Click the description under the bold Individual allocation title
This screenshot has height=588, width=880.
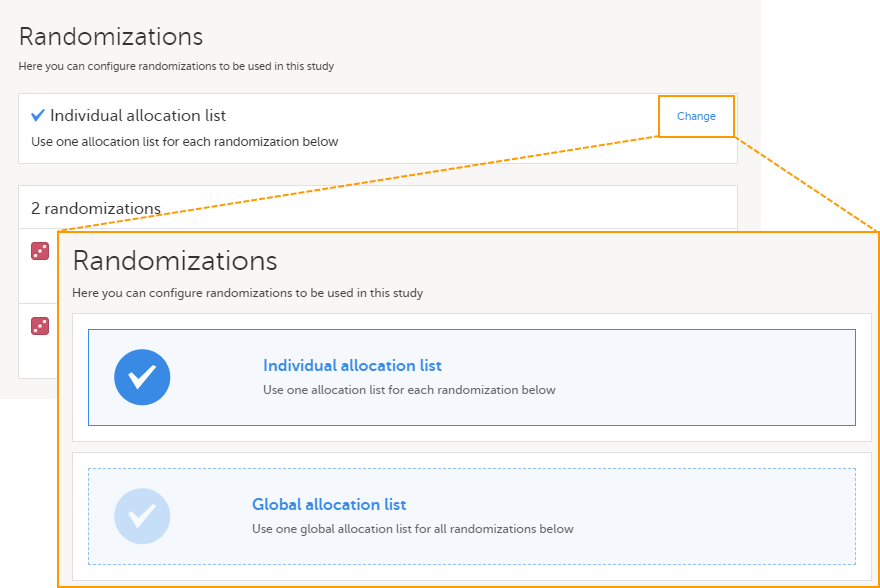[x=409, y=390]
